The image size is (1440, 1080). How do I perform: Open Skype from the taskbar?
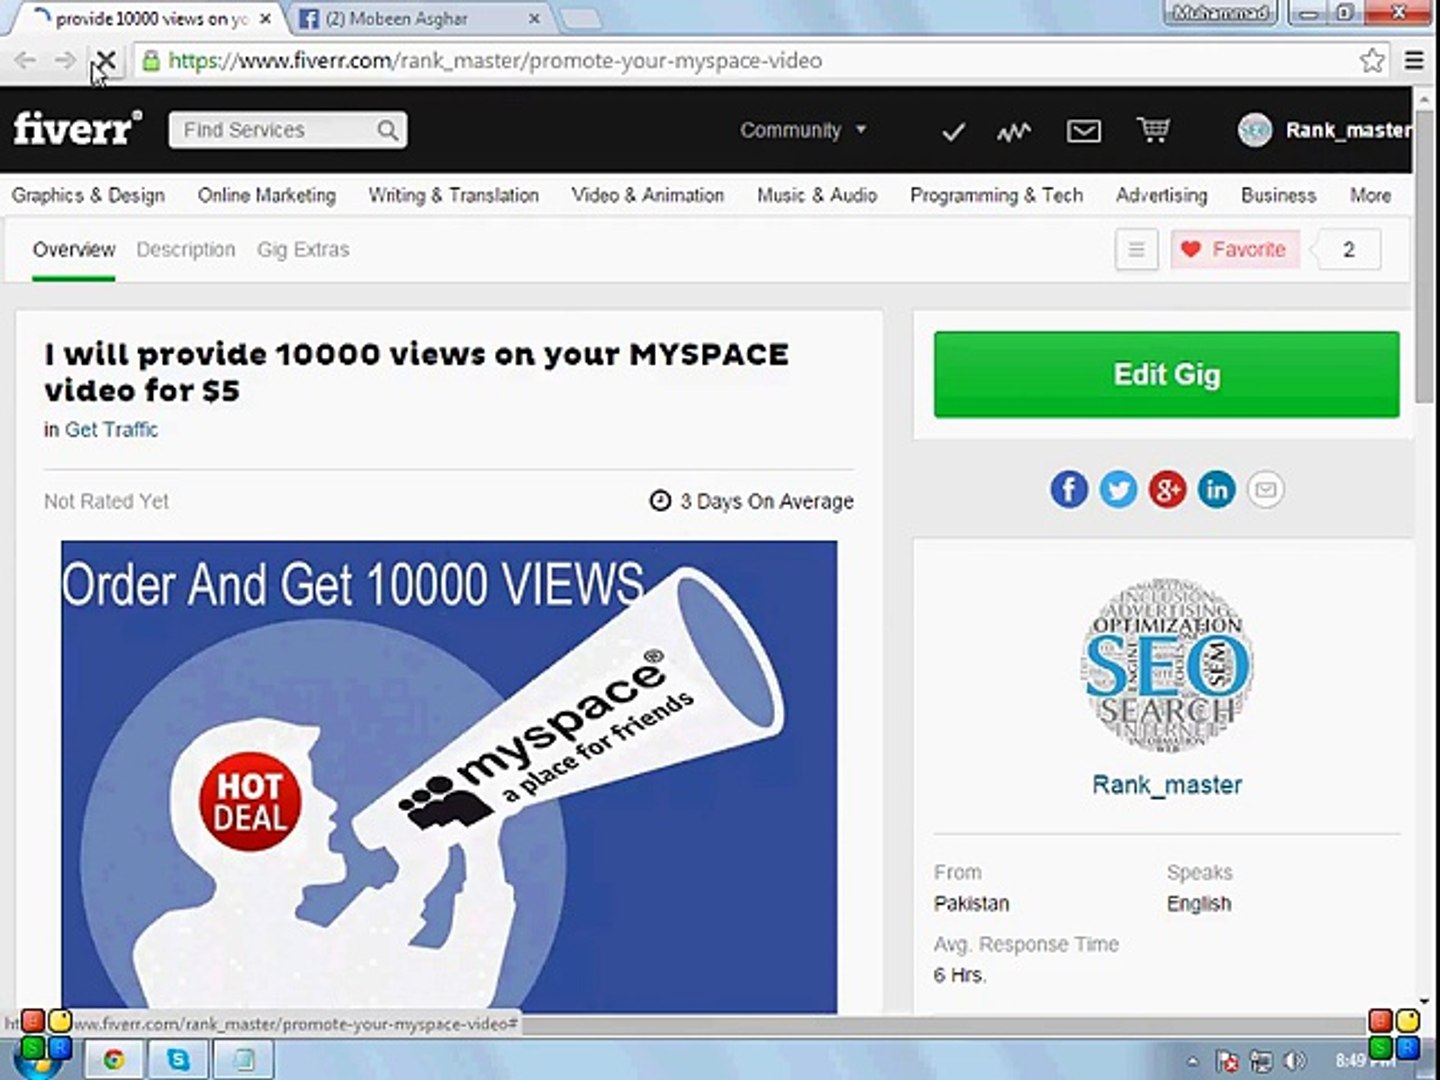[178, 1059]
